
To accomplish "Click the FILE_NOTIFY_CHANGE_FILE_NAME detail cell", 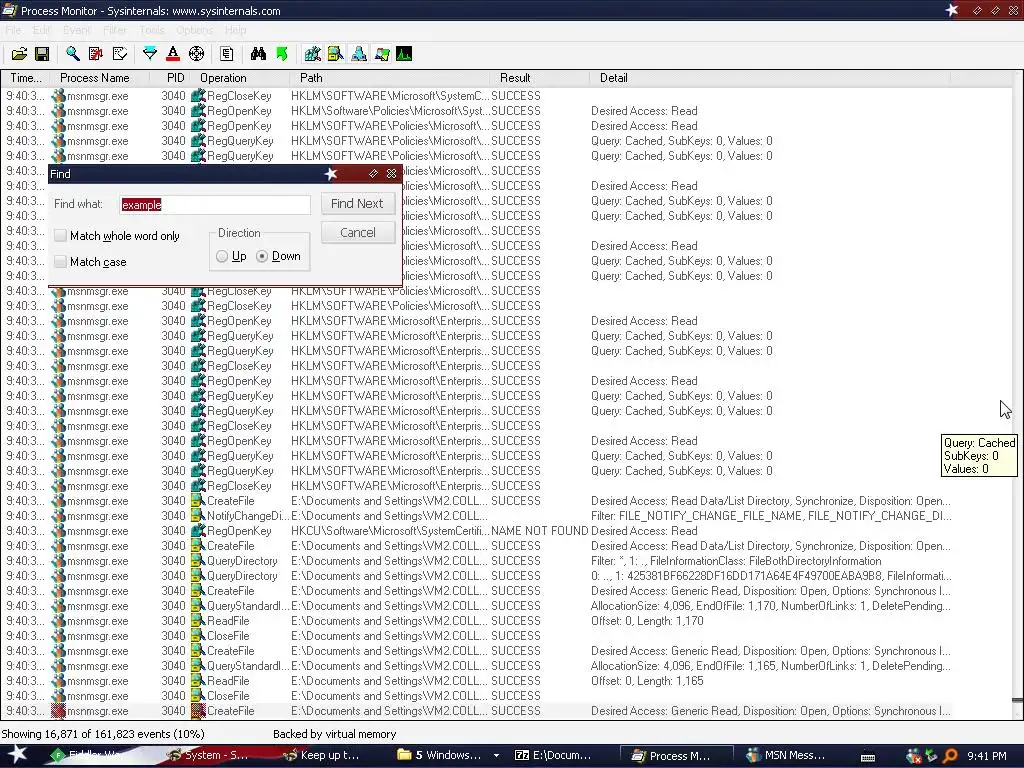I will tap(771, 516).
